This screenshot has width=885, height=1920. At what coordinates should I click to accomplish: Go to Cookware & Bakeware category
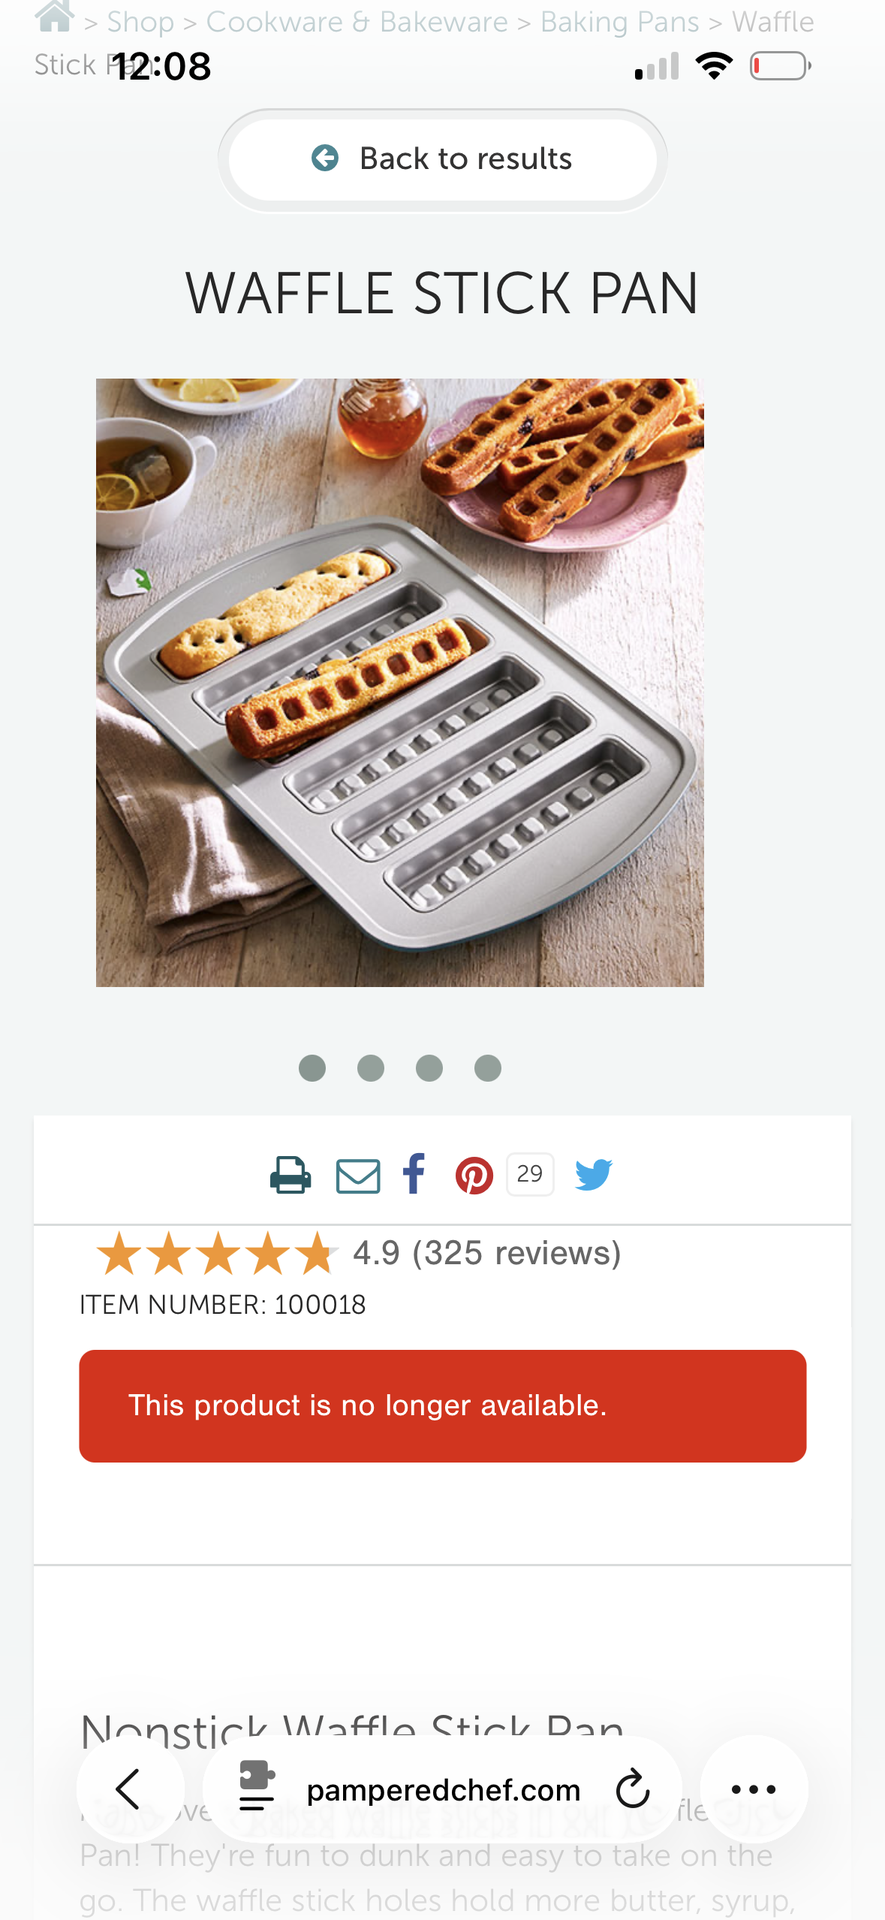[x=357, y=22]
